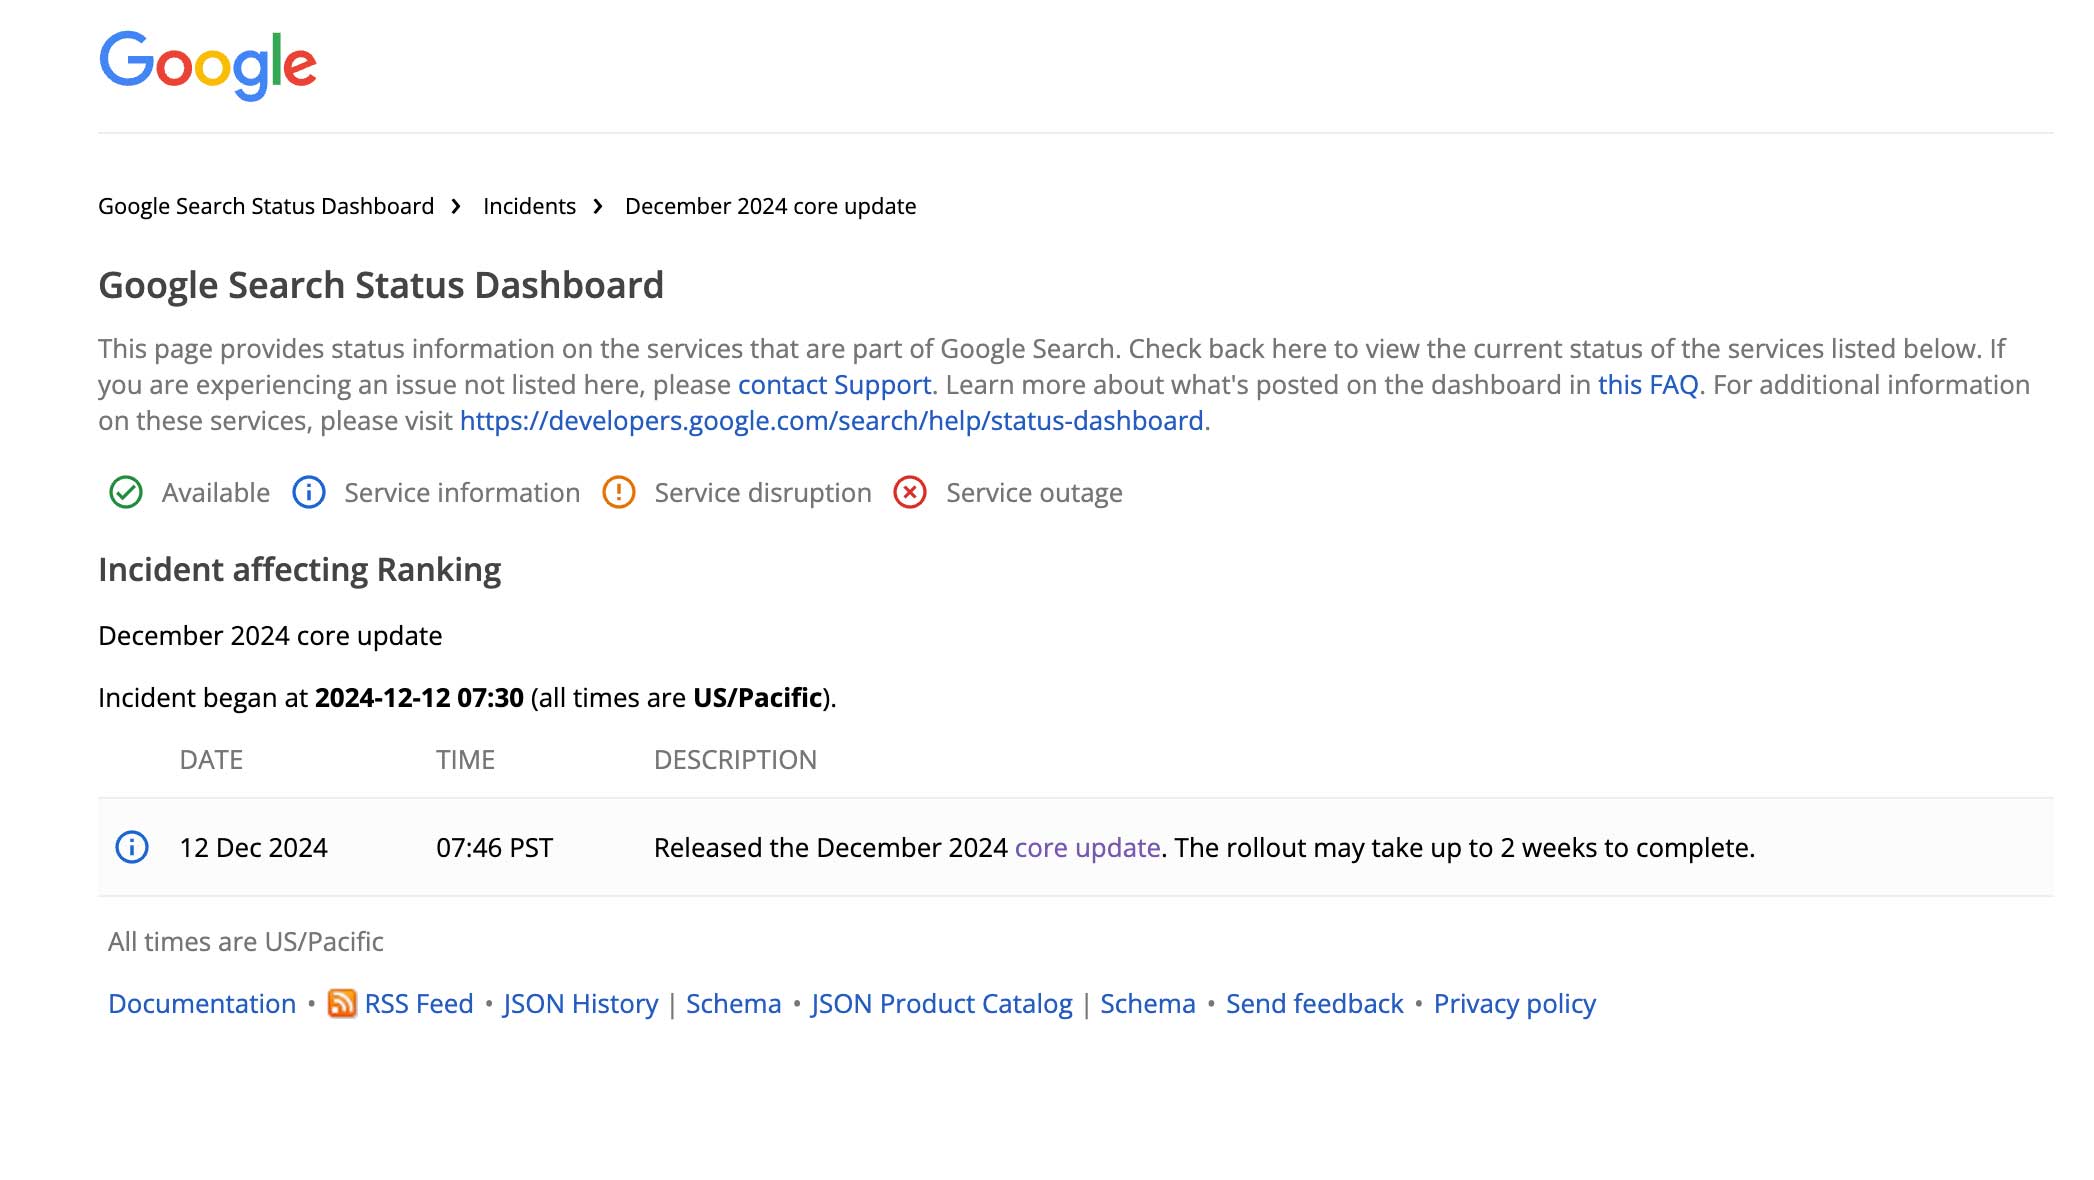Open the RSS Feed link
The height and width of the screenshot is (1180, 2094).
pos(419,1004)
